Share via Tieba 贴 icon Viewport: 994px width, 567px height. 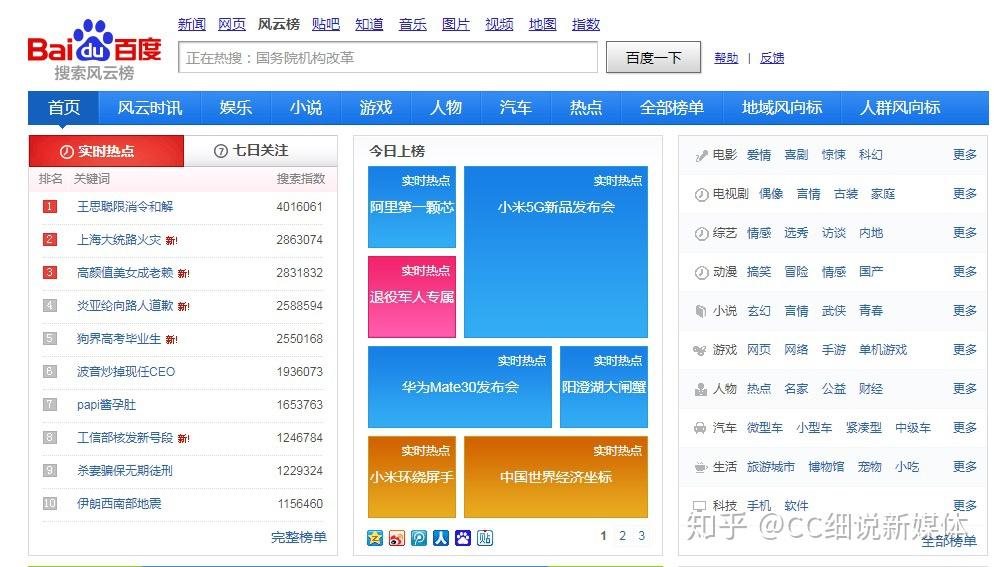(x=485, y=538)
